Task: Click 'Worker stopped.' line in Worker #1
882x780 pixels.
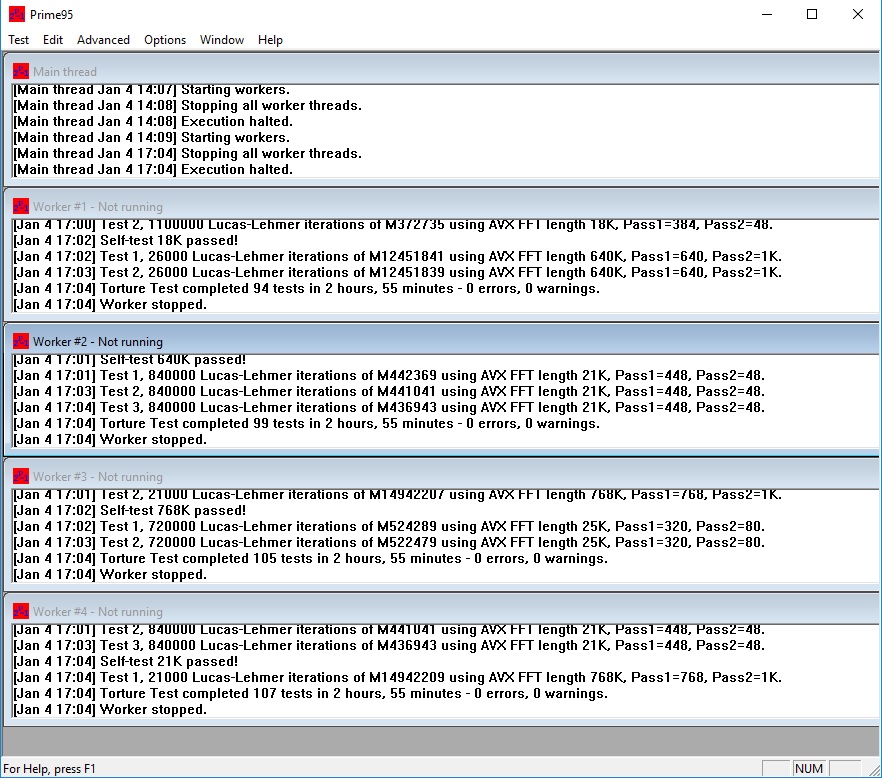Action: point(110,304)
